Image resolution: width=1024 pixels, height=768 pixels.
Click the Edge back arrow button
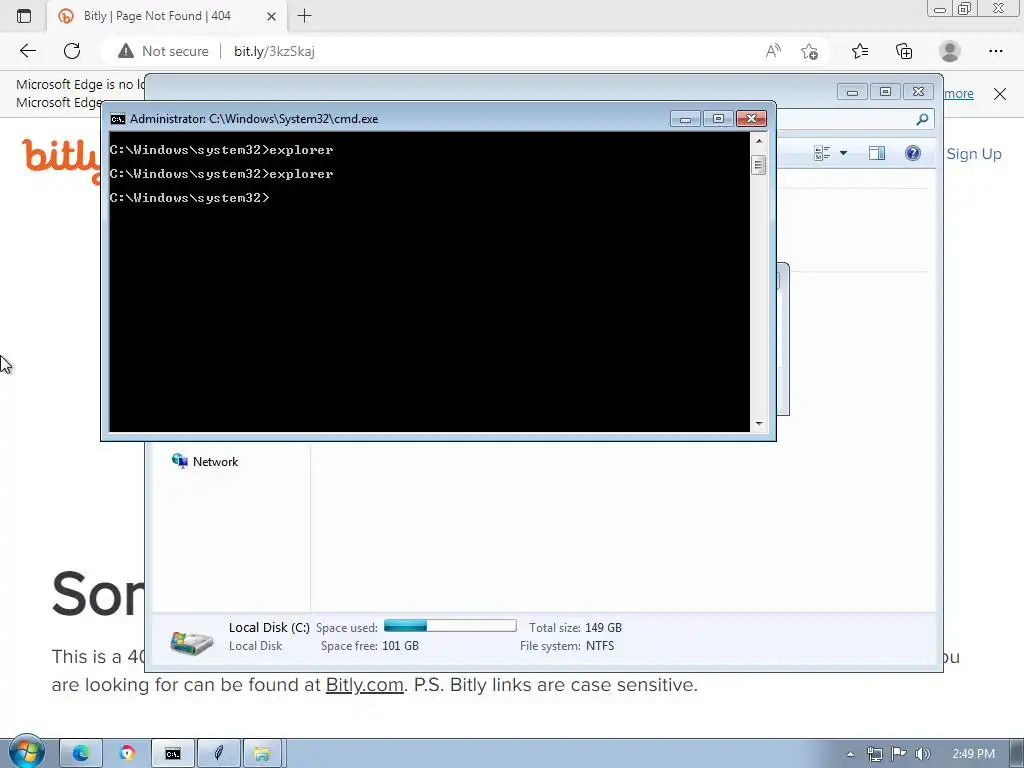(x=28, y=51)
